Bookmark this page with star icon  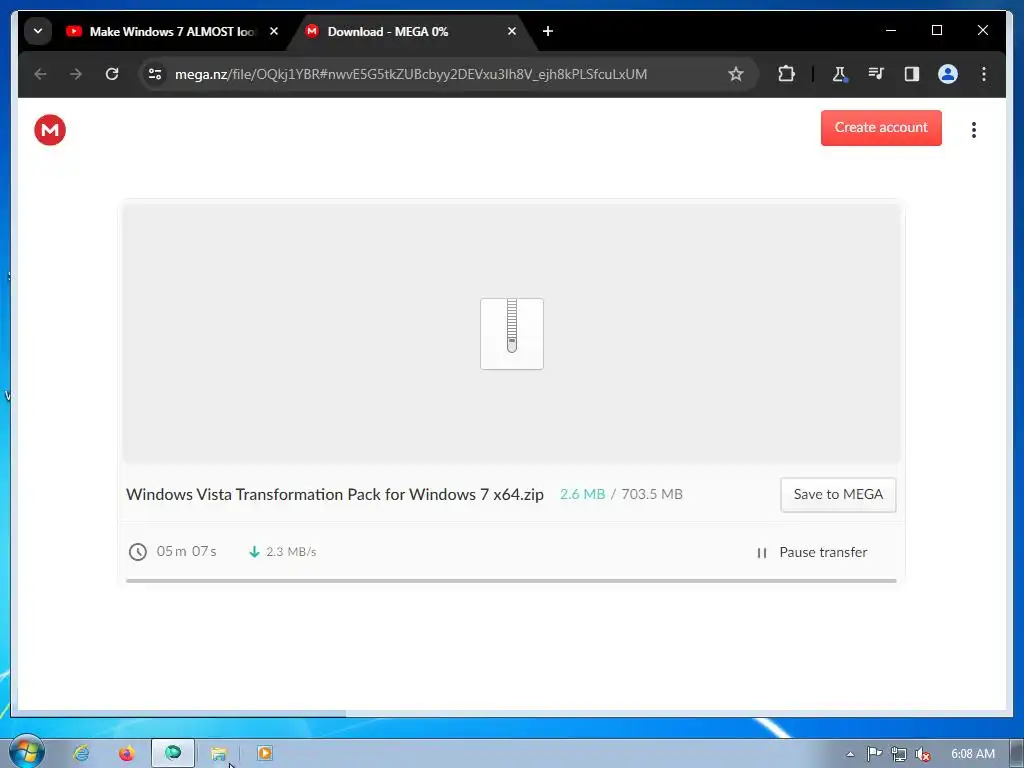point(735,74)
